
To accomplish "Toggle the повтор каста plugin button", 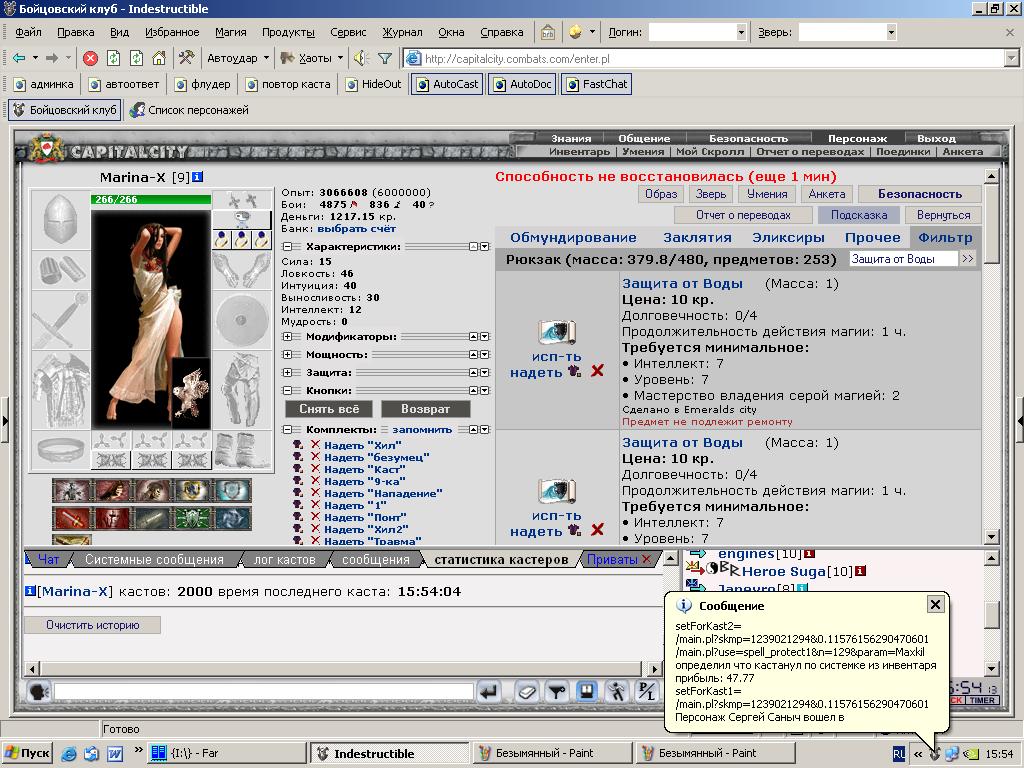I will (287, 84).
